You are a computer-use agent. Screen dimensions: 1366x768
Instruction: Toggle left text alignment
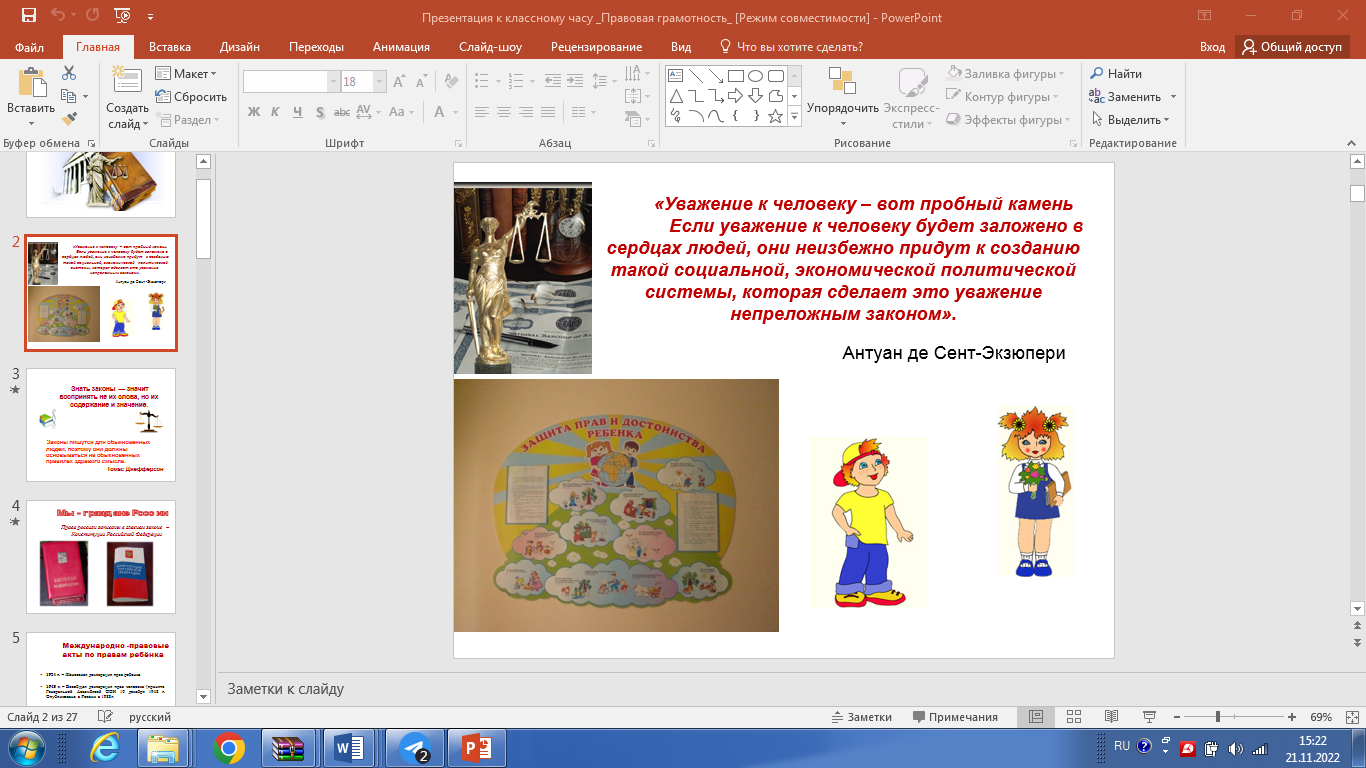(x=482, y=112)
